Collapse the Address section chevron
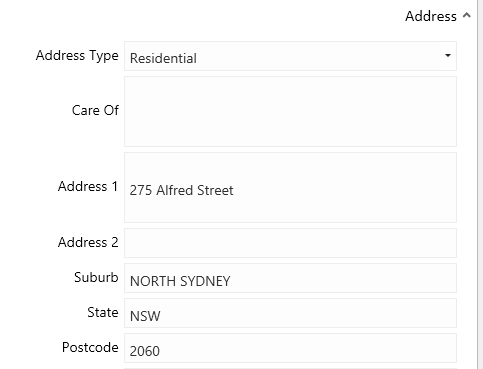483x369 pixels. [467, 15]
